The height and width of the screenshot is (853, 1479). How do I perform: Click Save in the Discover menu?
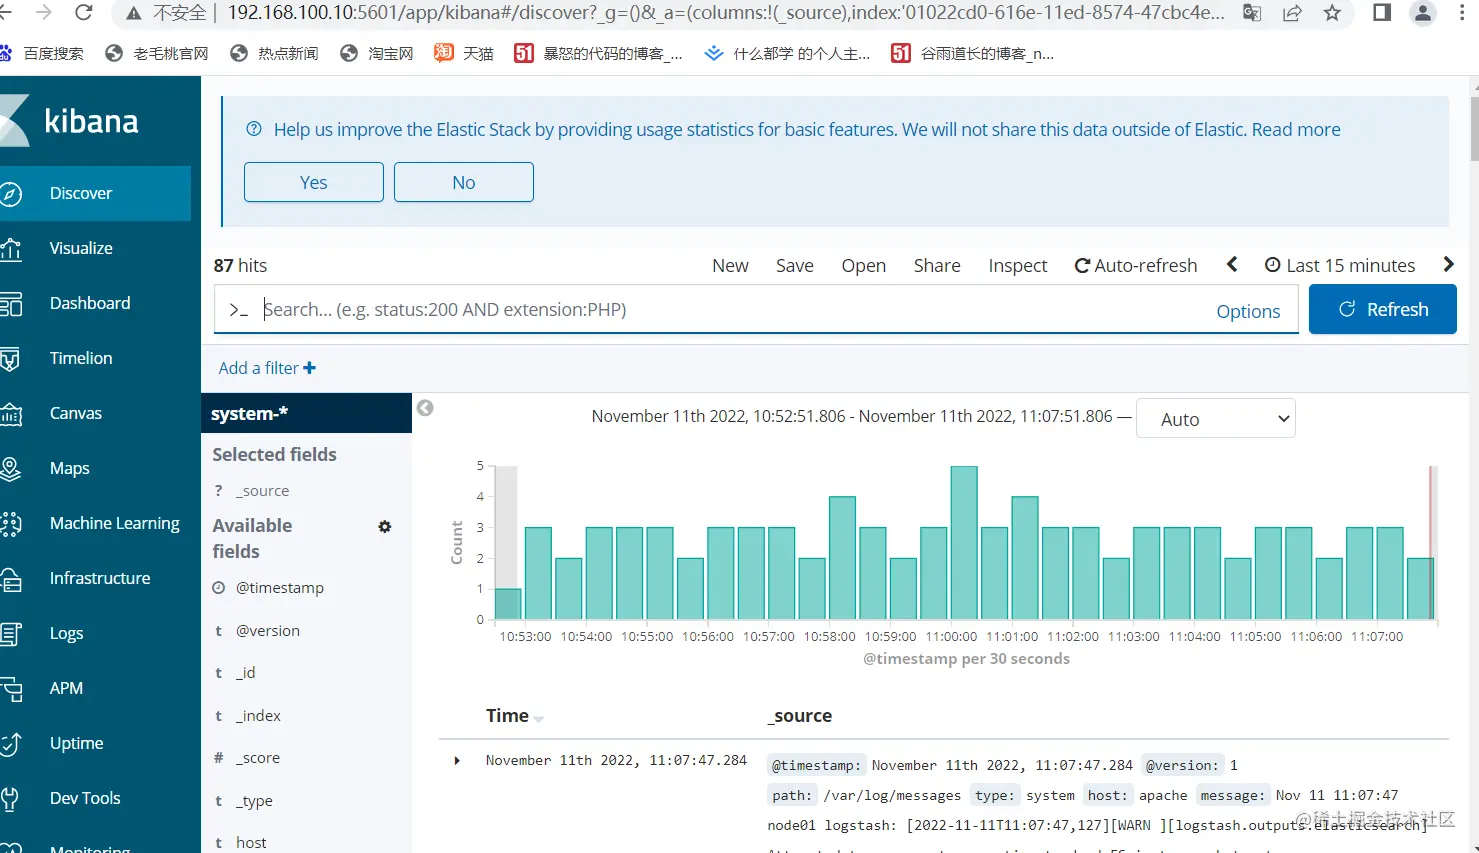(x=795, y=265)
